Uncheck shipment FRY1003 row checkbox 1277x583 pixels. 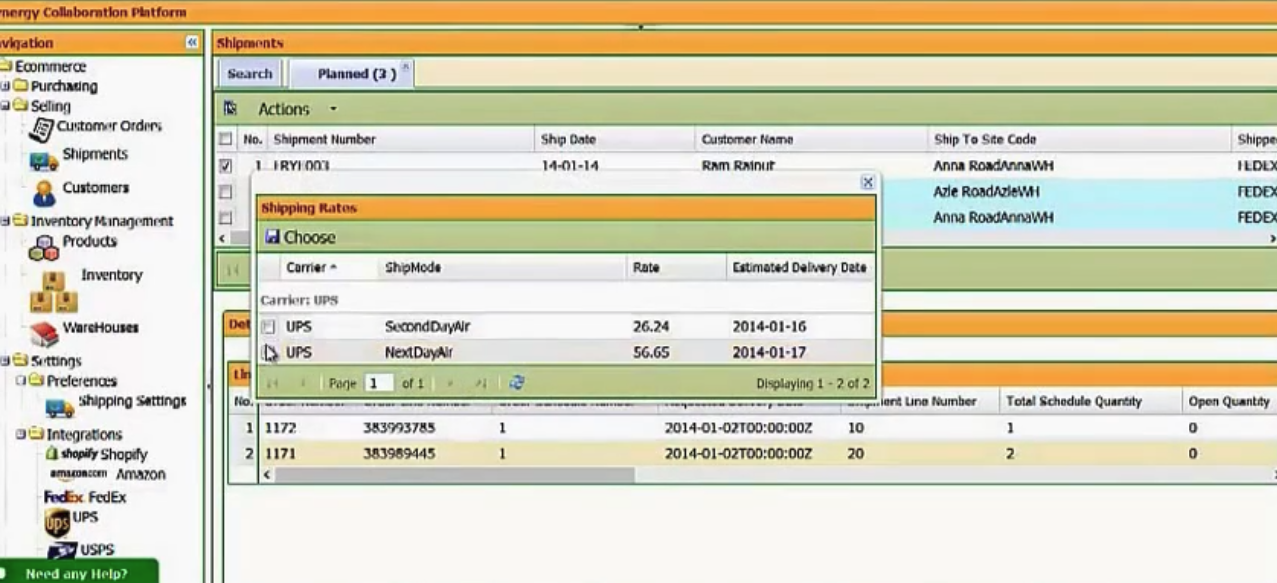pyautogui.click(x=226, y=165)
